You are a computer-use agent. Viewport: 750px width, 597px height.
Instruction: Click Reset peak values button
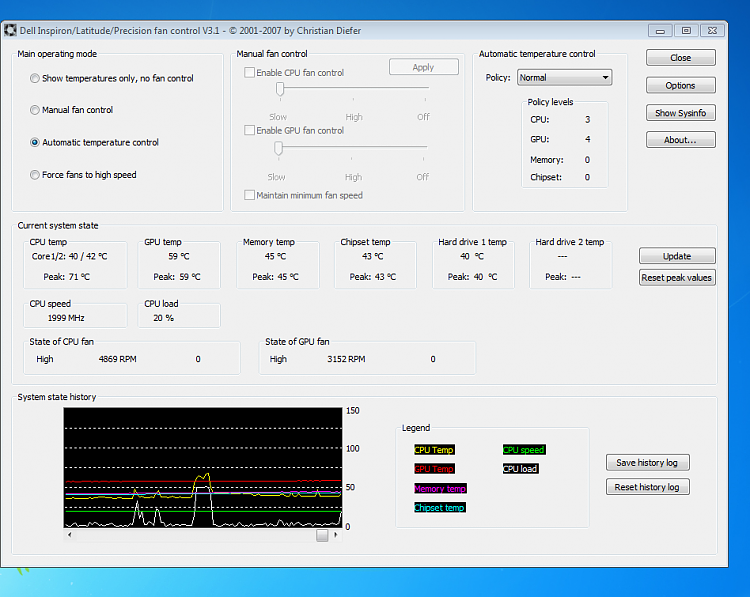pos(677,277)
